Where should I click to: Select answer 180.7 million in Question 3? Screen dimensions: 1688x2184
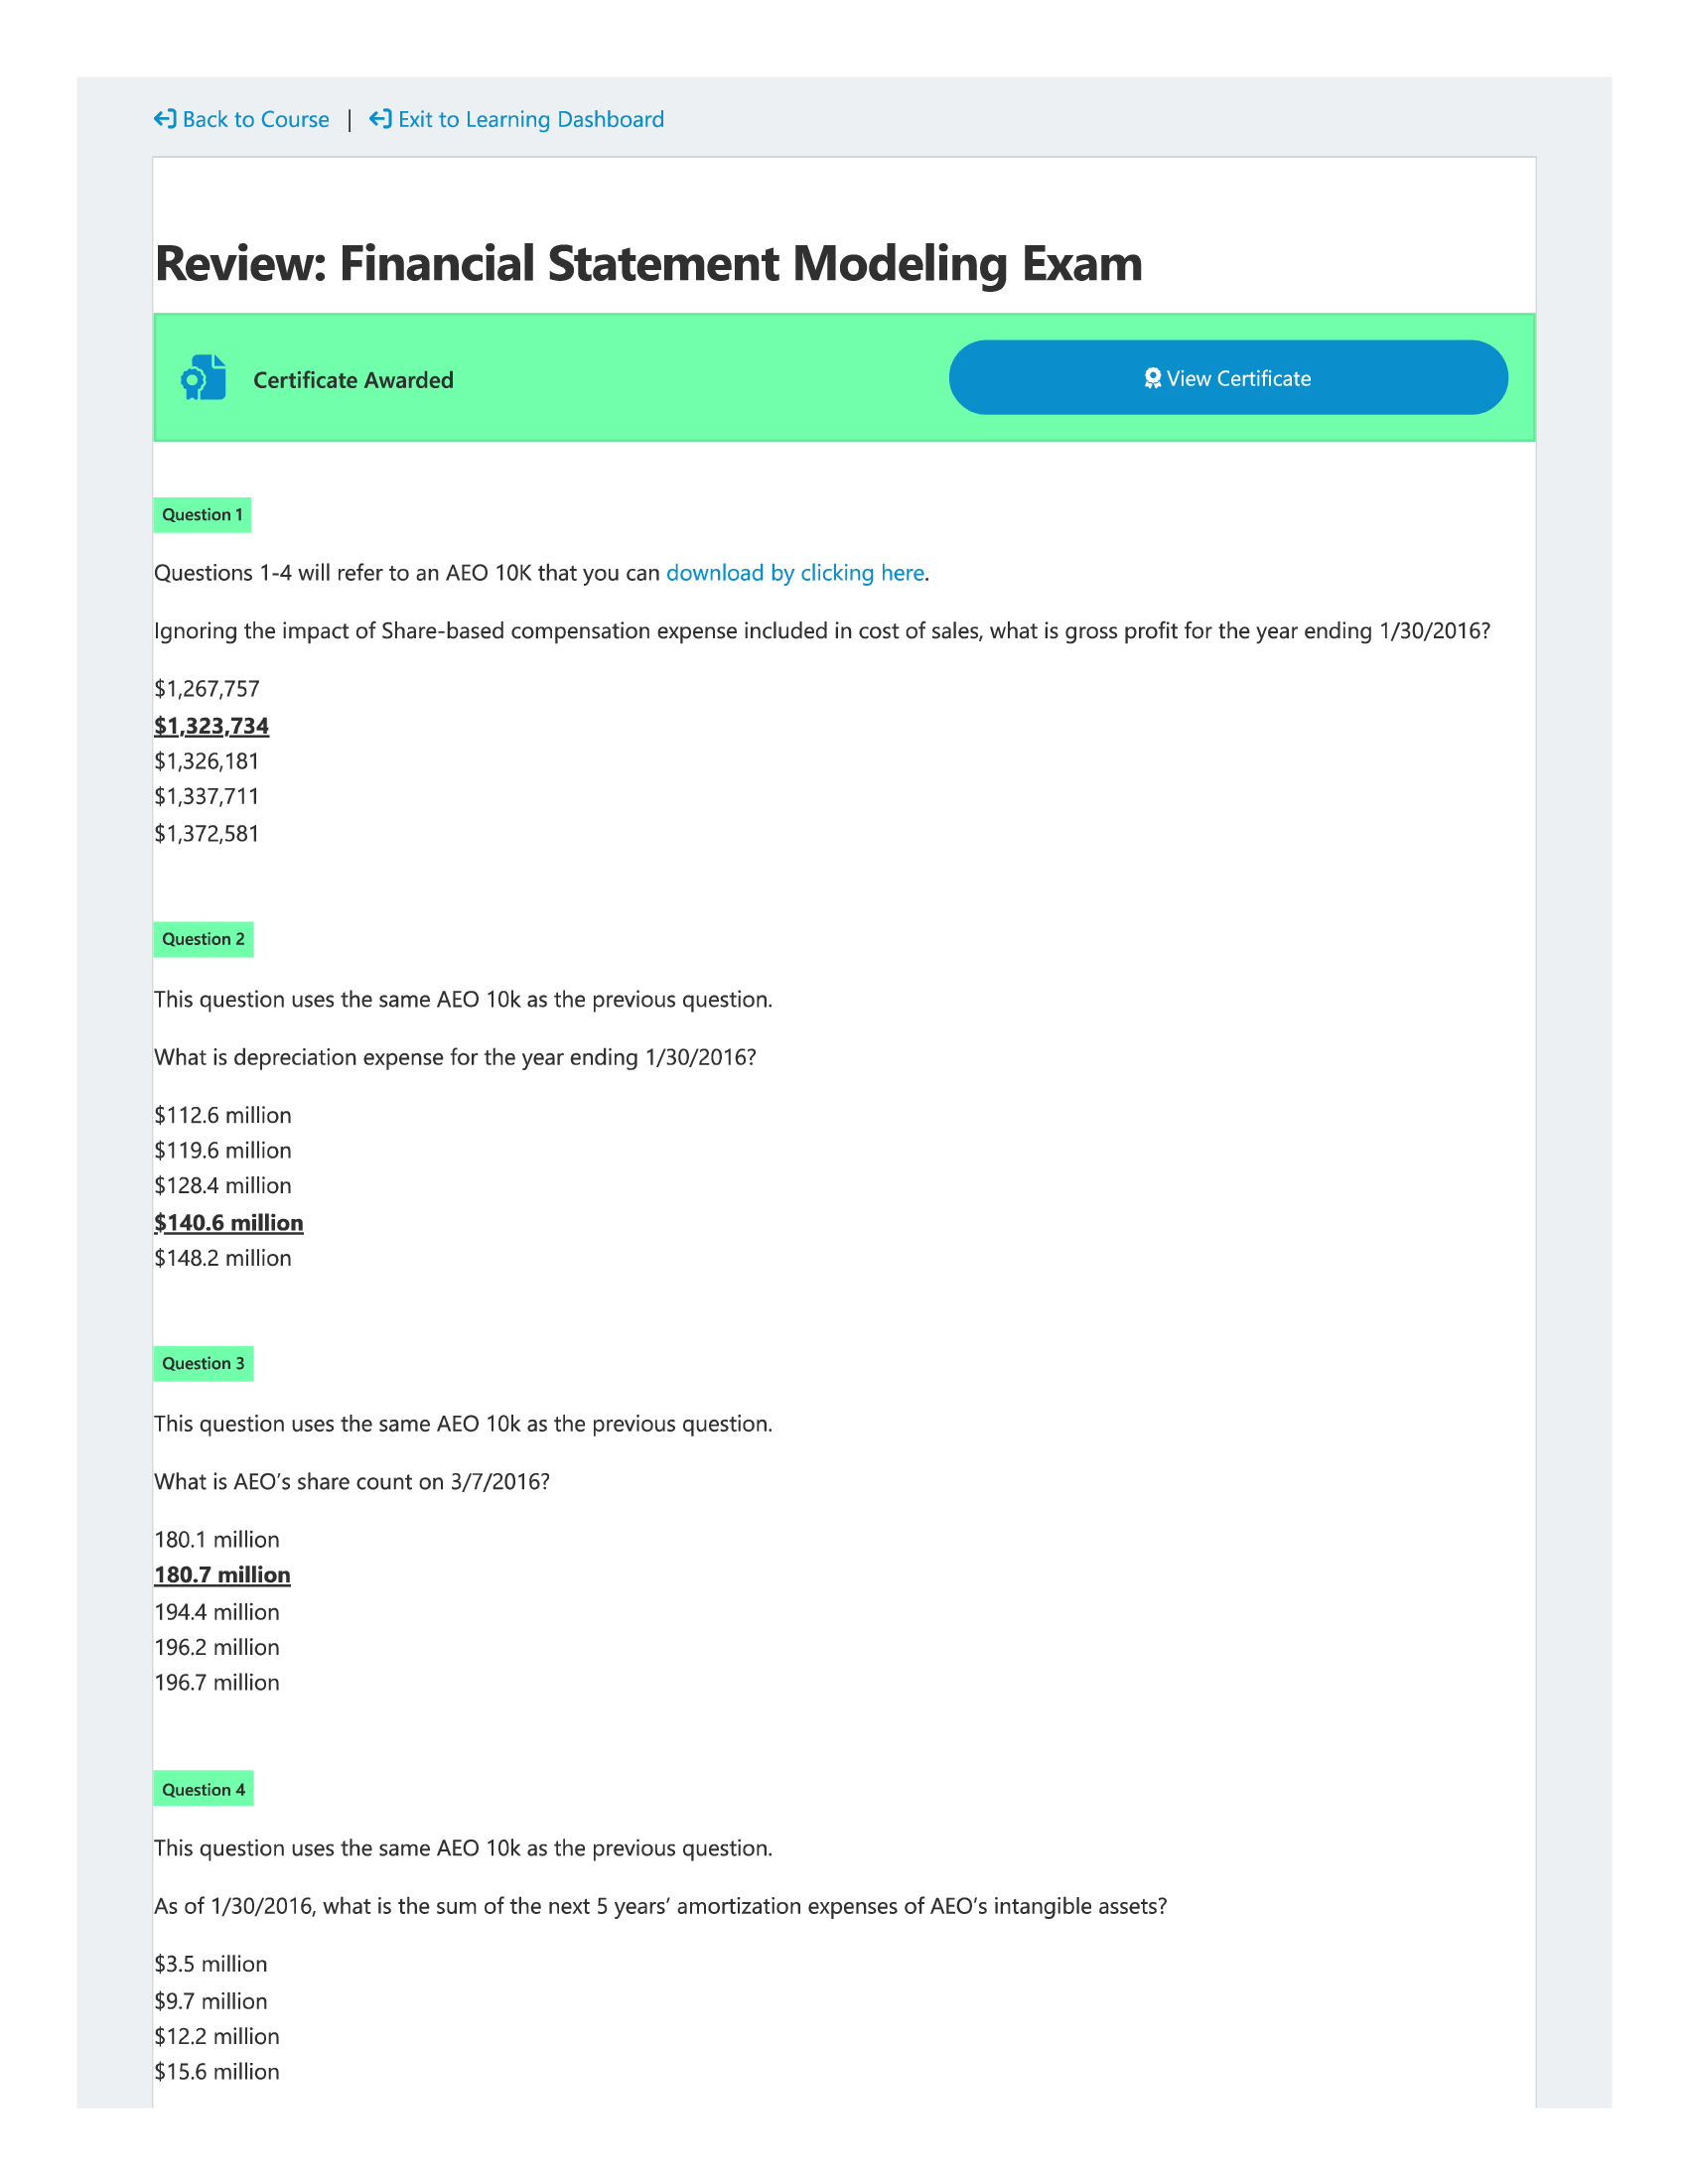[221, 1574]
